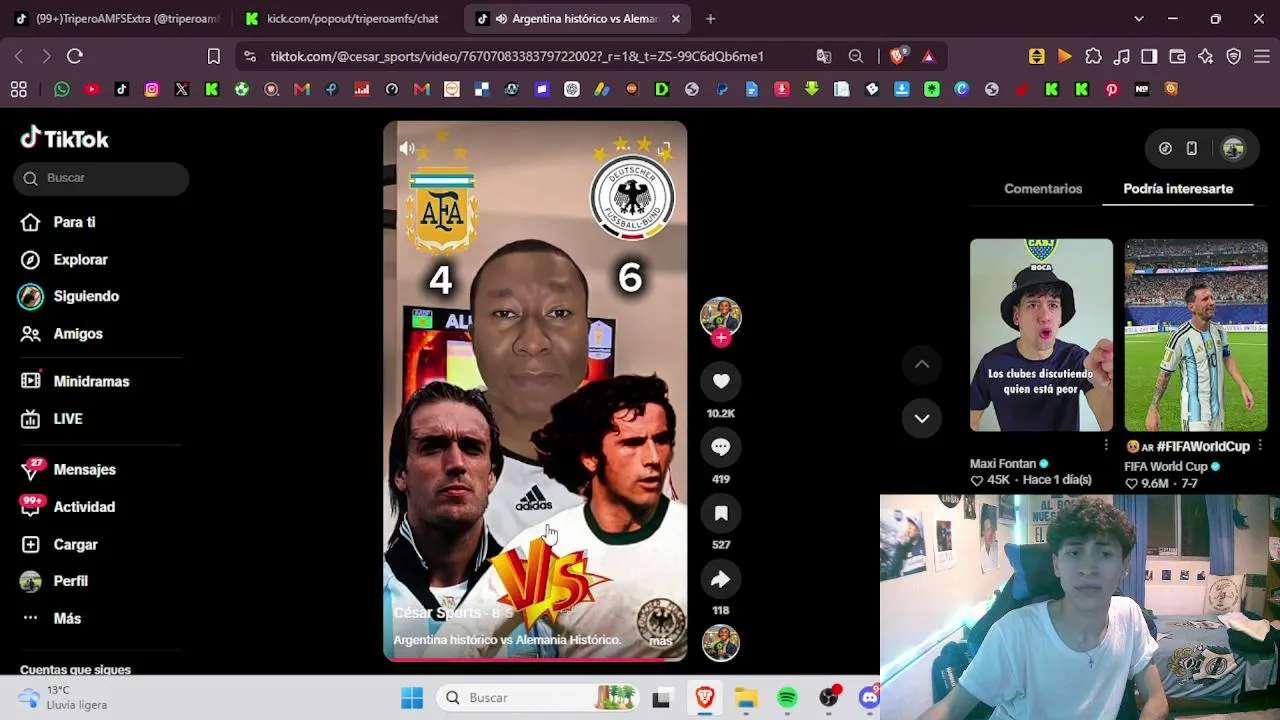Go to the previous video with up arrow
This screenshot has height=720, width=1280.
pos(922,365)
